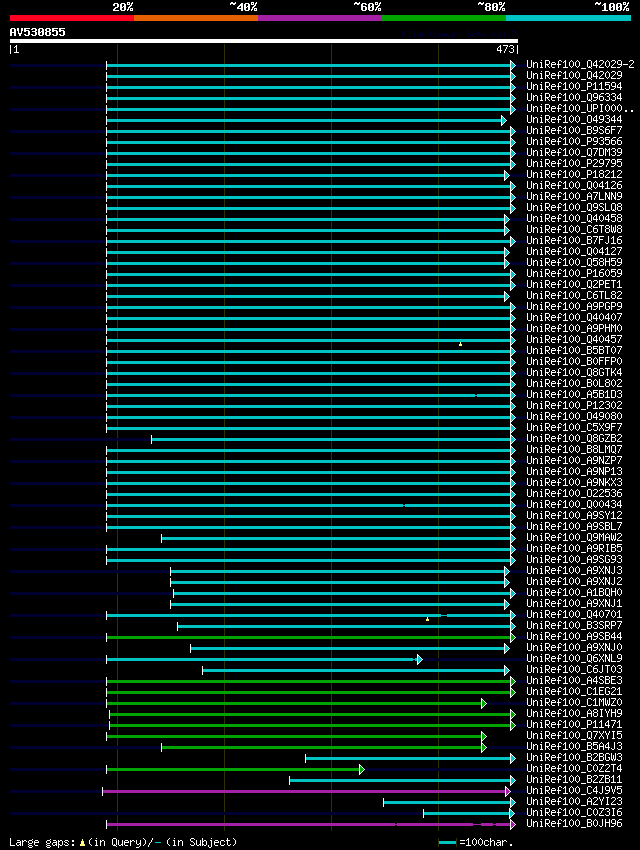Click the AV530855 query title

point(37,32)
